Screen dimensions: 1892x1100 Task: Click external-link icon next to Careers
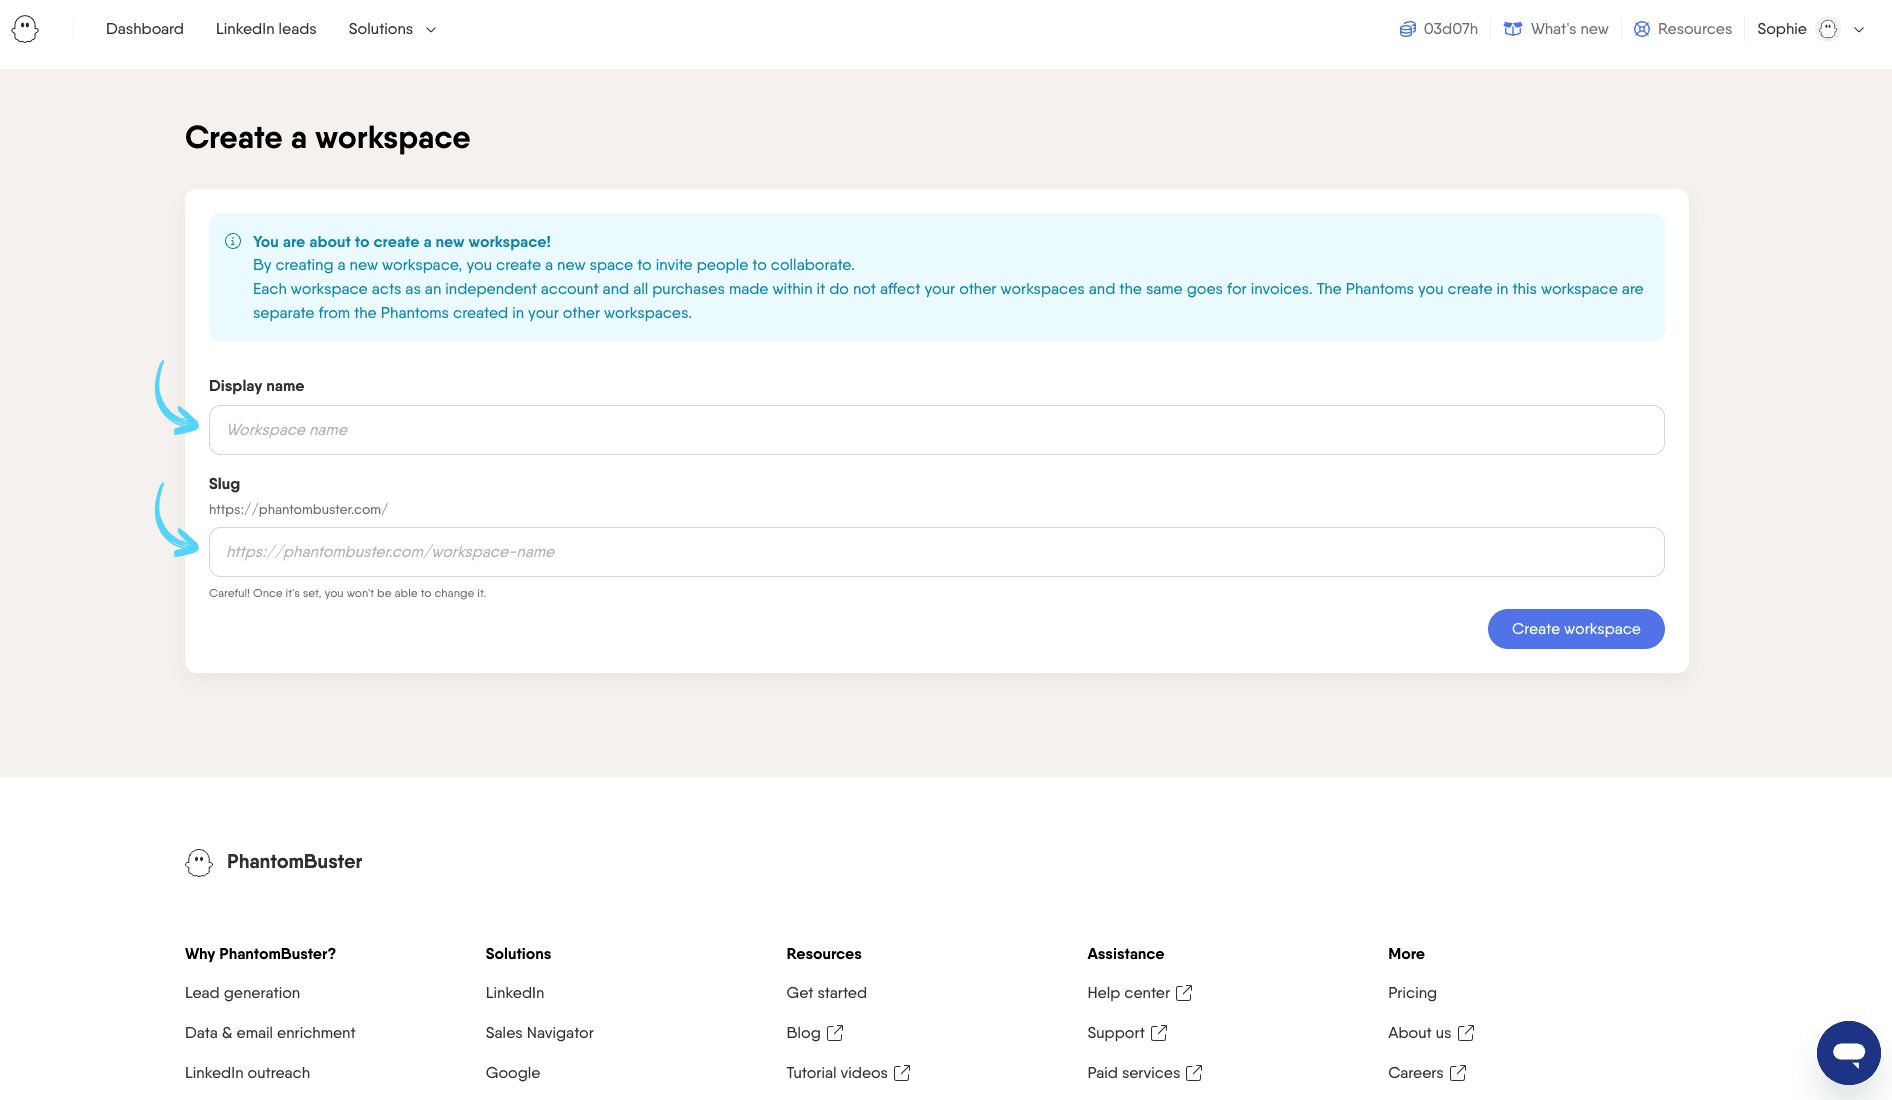1458,1073
